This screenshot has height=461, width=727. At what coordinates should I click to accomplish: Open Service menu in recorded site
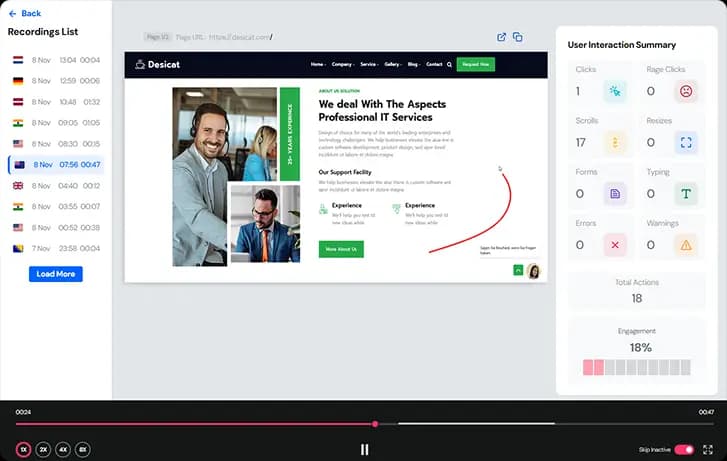[369, 64]
